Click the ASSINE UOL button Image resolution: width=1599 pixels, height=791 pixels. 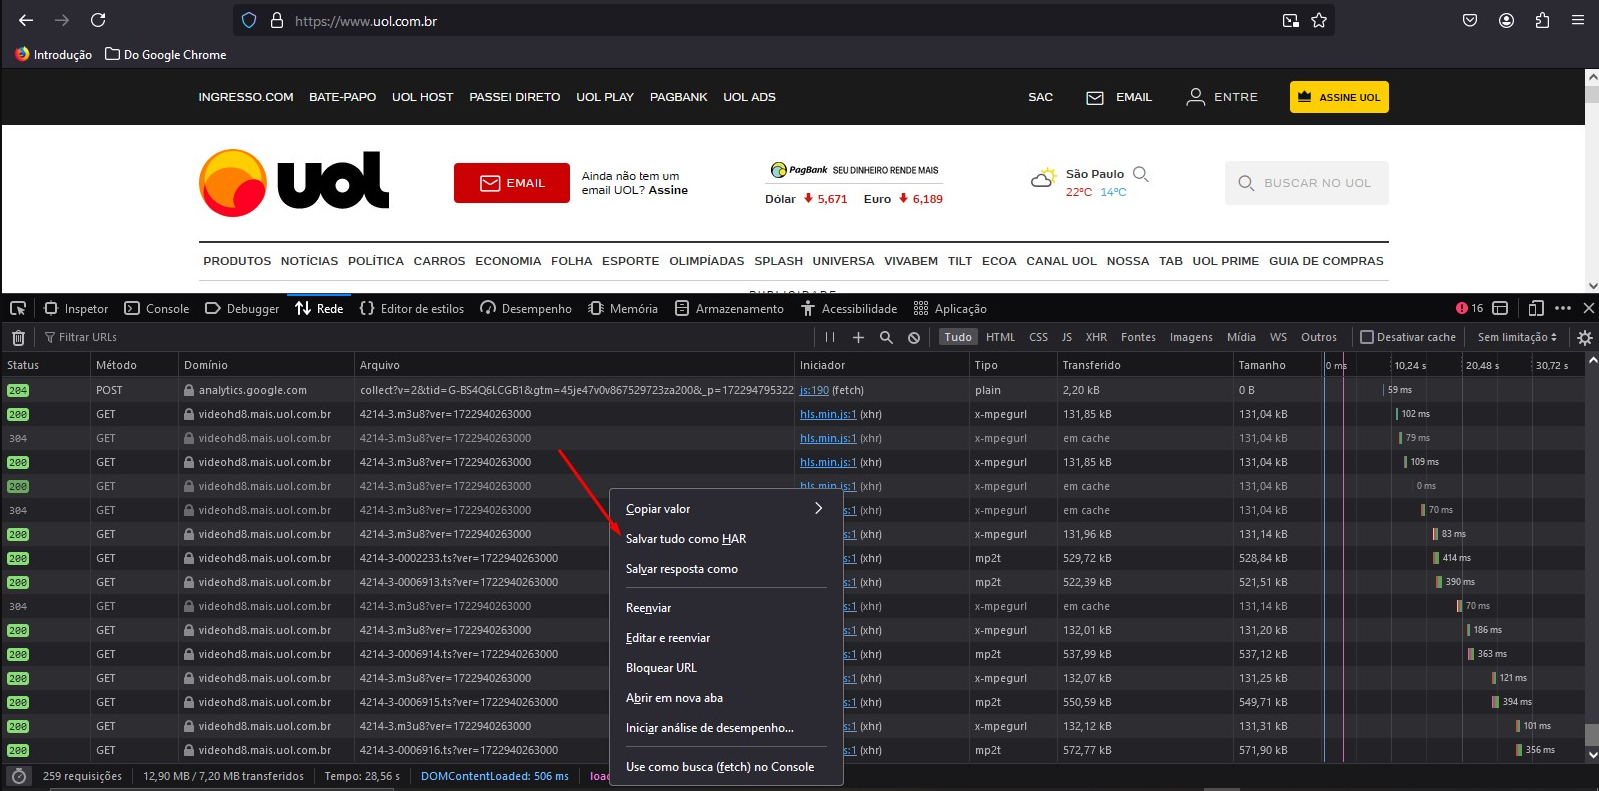[1339, 97]
